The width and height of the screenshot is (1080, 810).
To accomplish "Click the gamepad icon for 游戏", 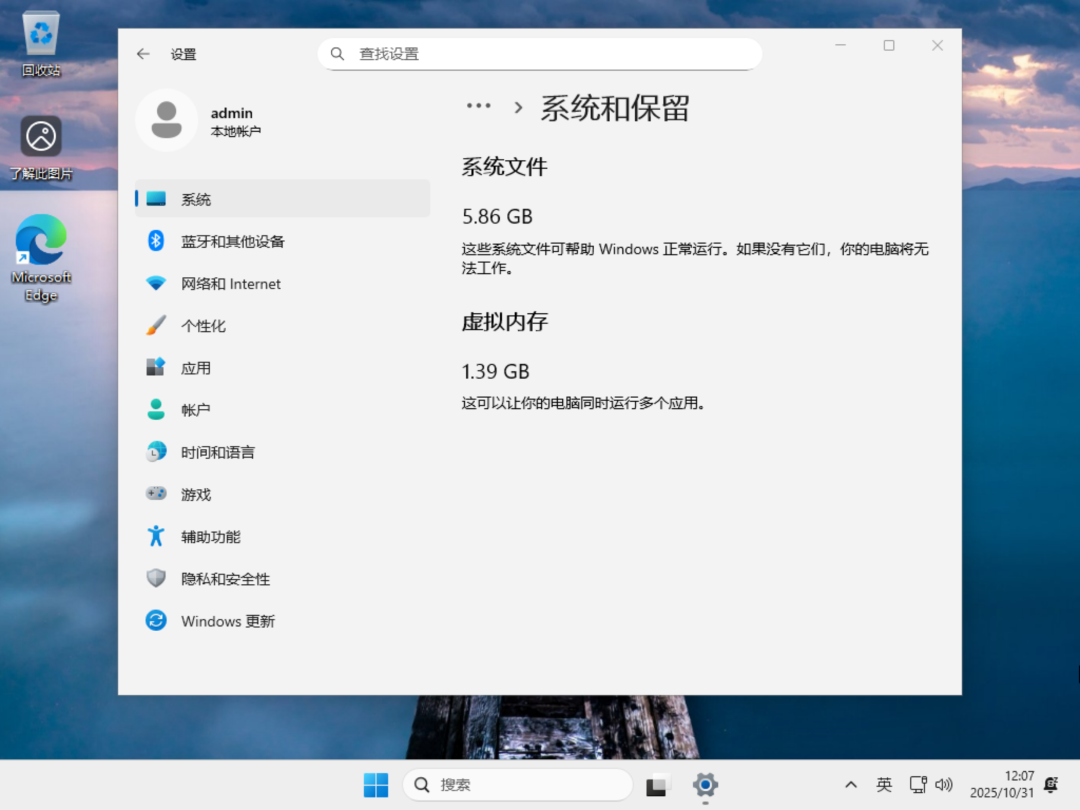I will pyautogui.click(x=156, y=493).
